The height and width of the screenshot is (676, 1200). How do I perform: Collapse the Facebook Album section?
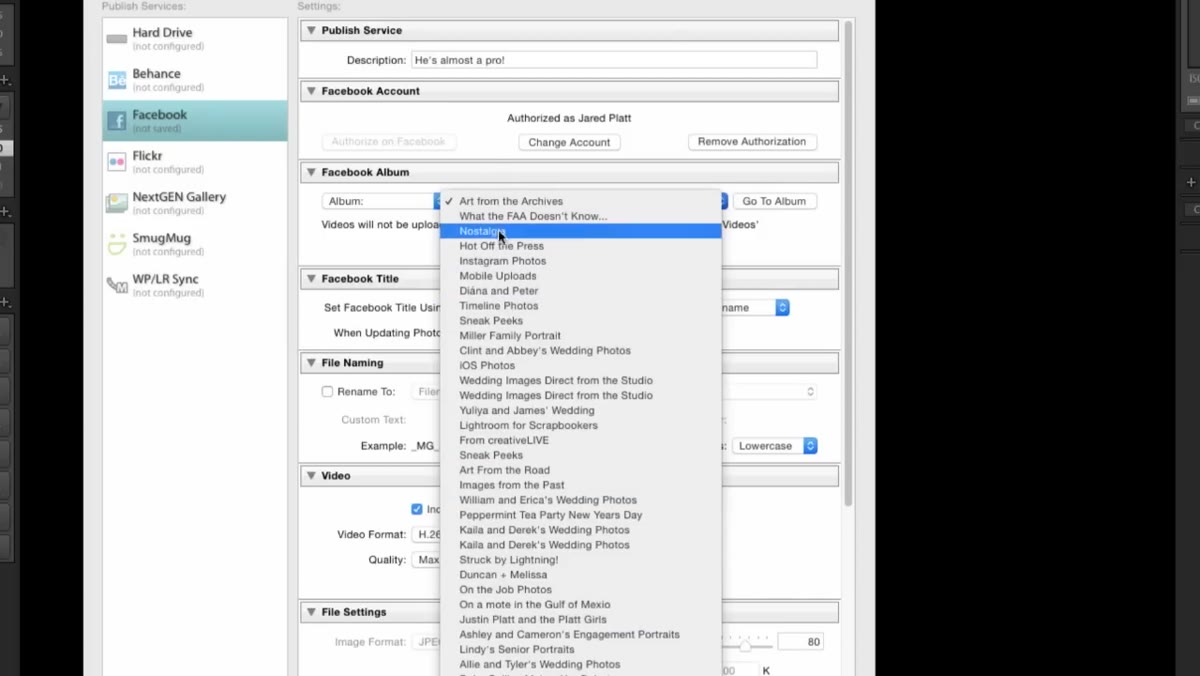tap(311, 172)
